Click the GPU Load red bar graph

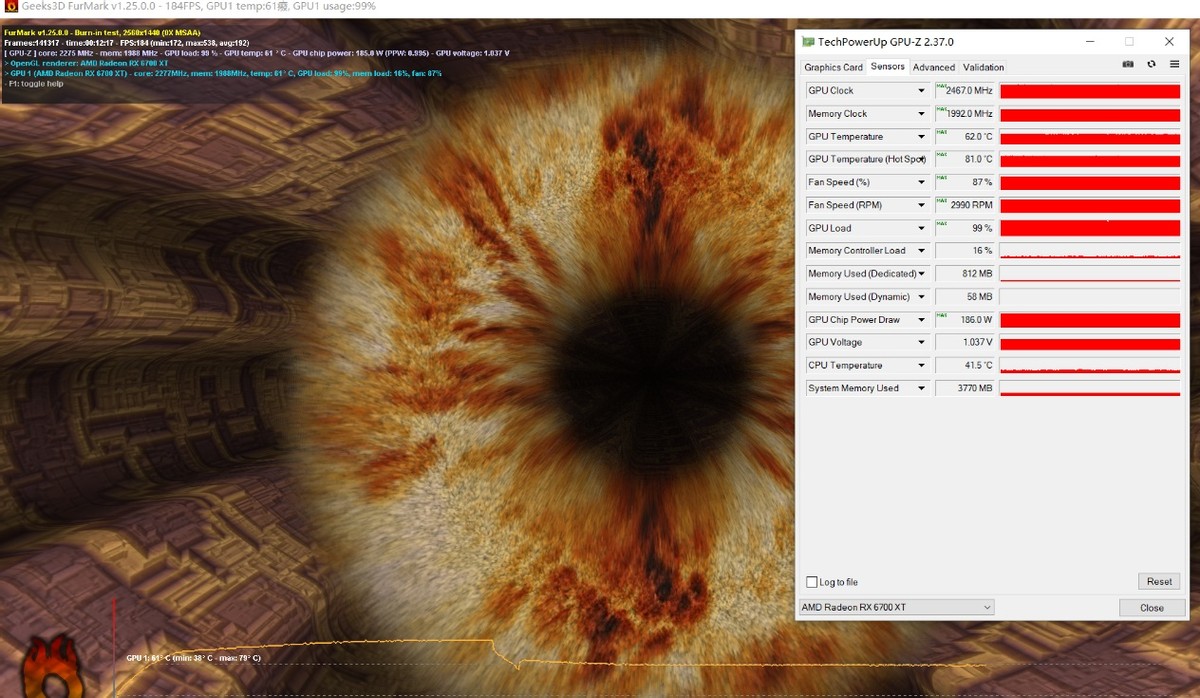point(1089,227)
